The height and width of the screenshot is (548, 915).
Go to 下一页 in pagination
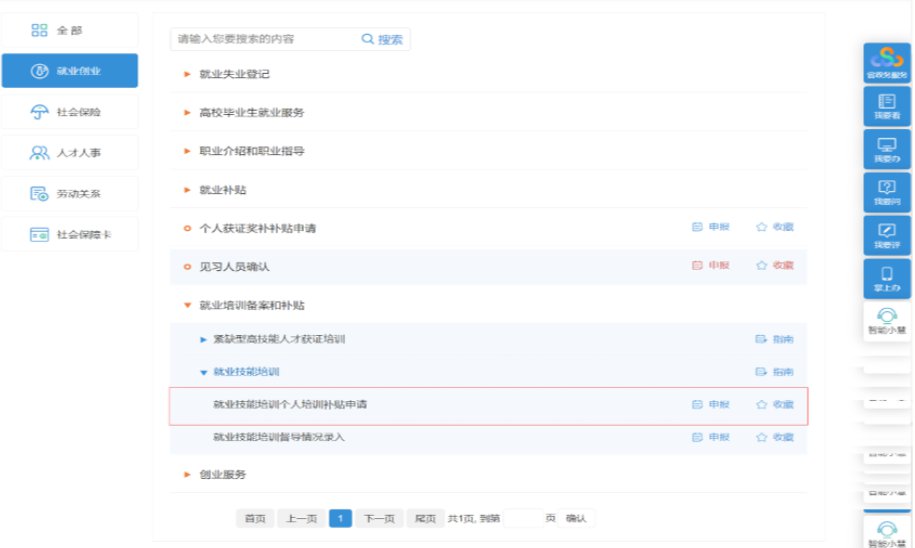click(x=377, y=518)
